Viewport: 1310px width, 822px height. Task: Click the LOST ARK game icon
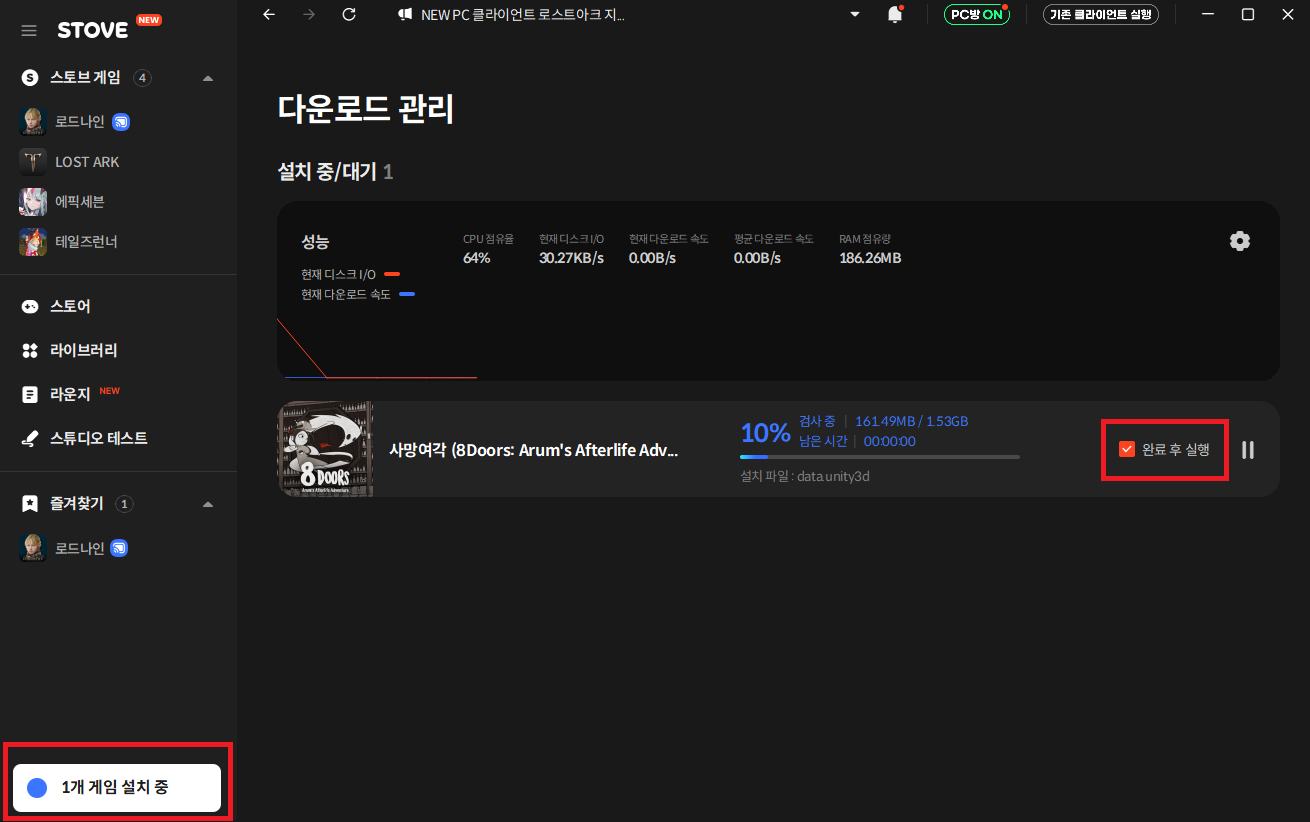[33, 162]
